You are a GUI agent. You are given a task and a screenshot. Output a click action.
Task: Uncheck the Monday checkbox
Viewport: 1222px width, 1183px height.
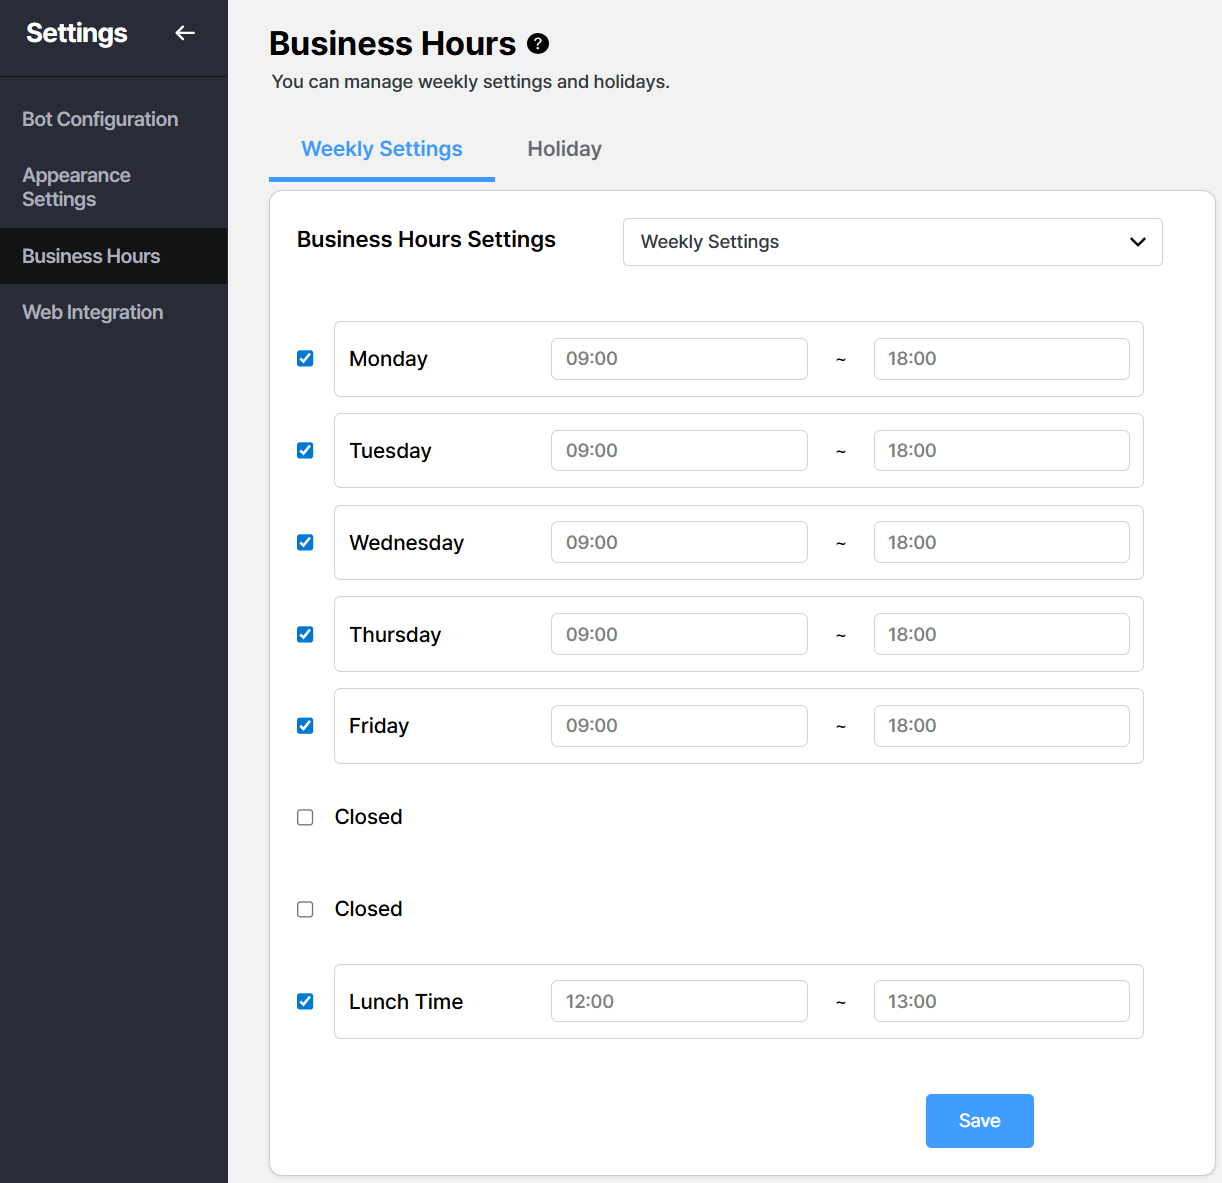pos(305,359)
